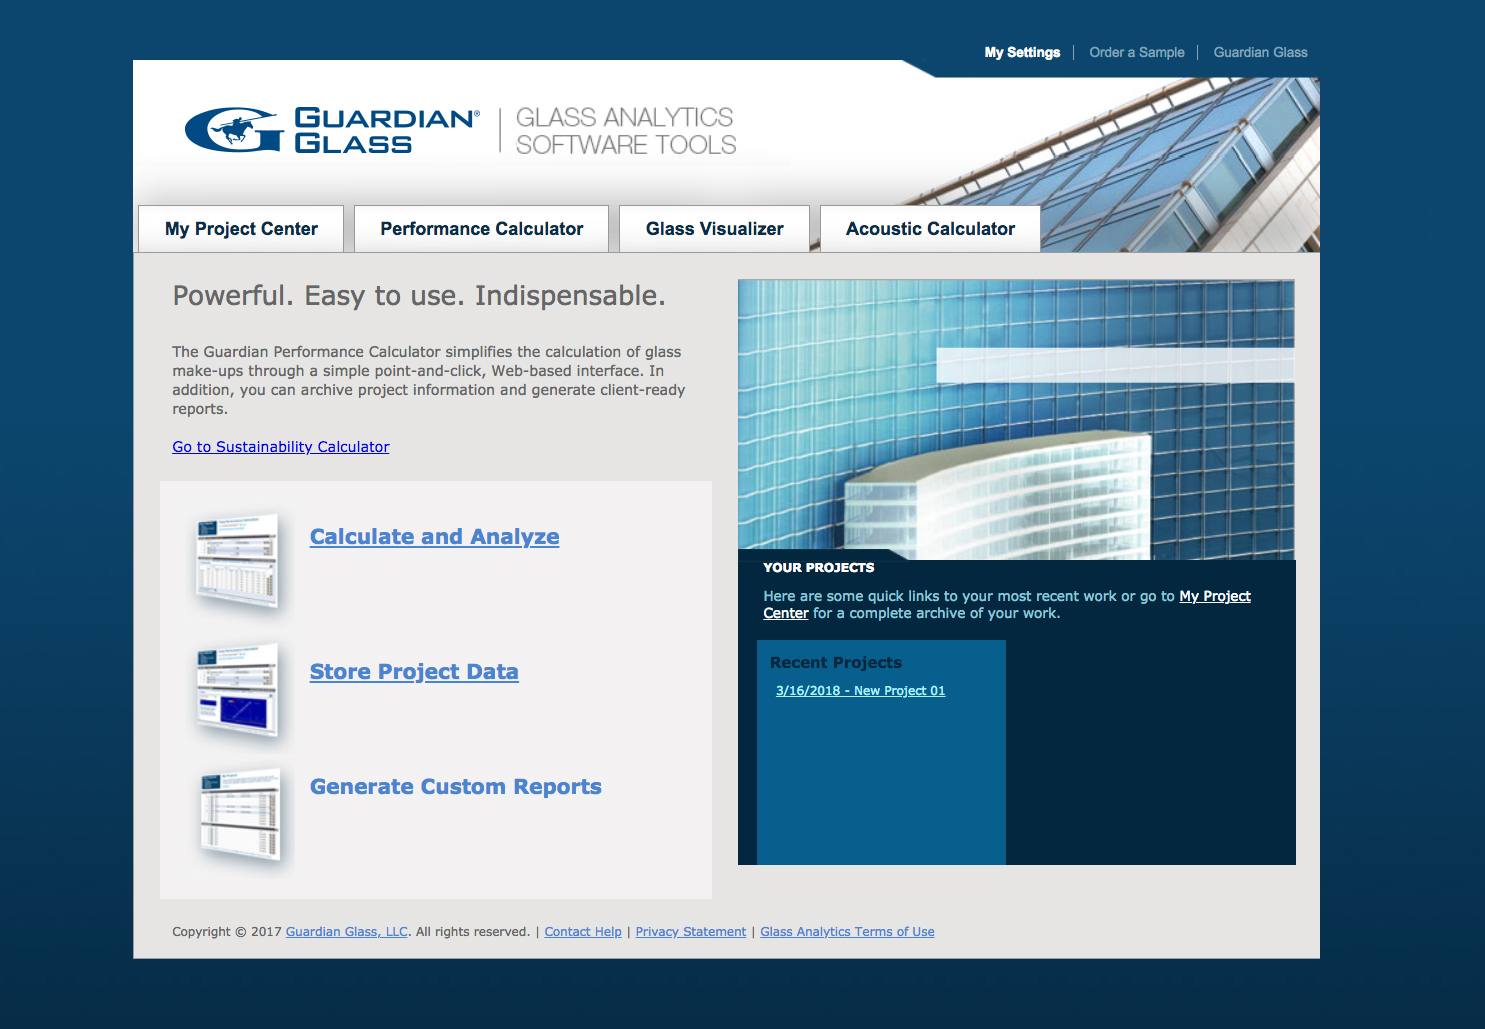This screenshot has width=1485, height=1029.
Task: Open My Settings in the top bar
Action: point(1021,52)
